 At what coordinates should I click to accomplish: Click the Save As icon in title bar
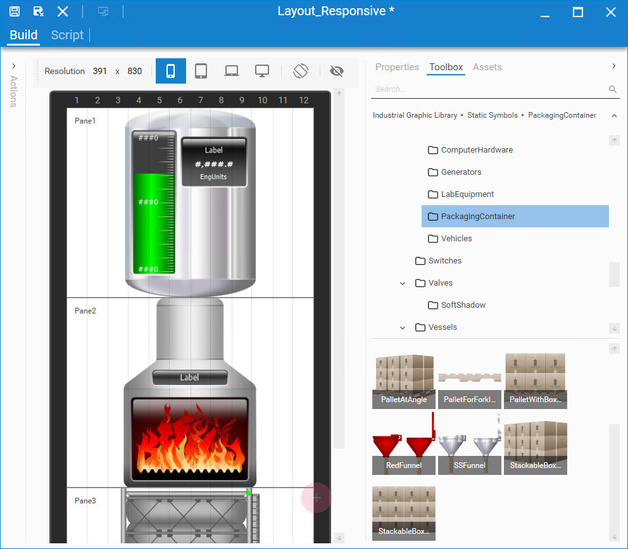tap(38, 12)
